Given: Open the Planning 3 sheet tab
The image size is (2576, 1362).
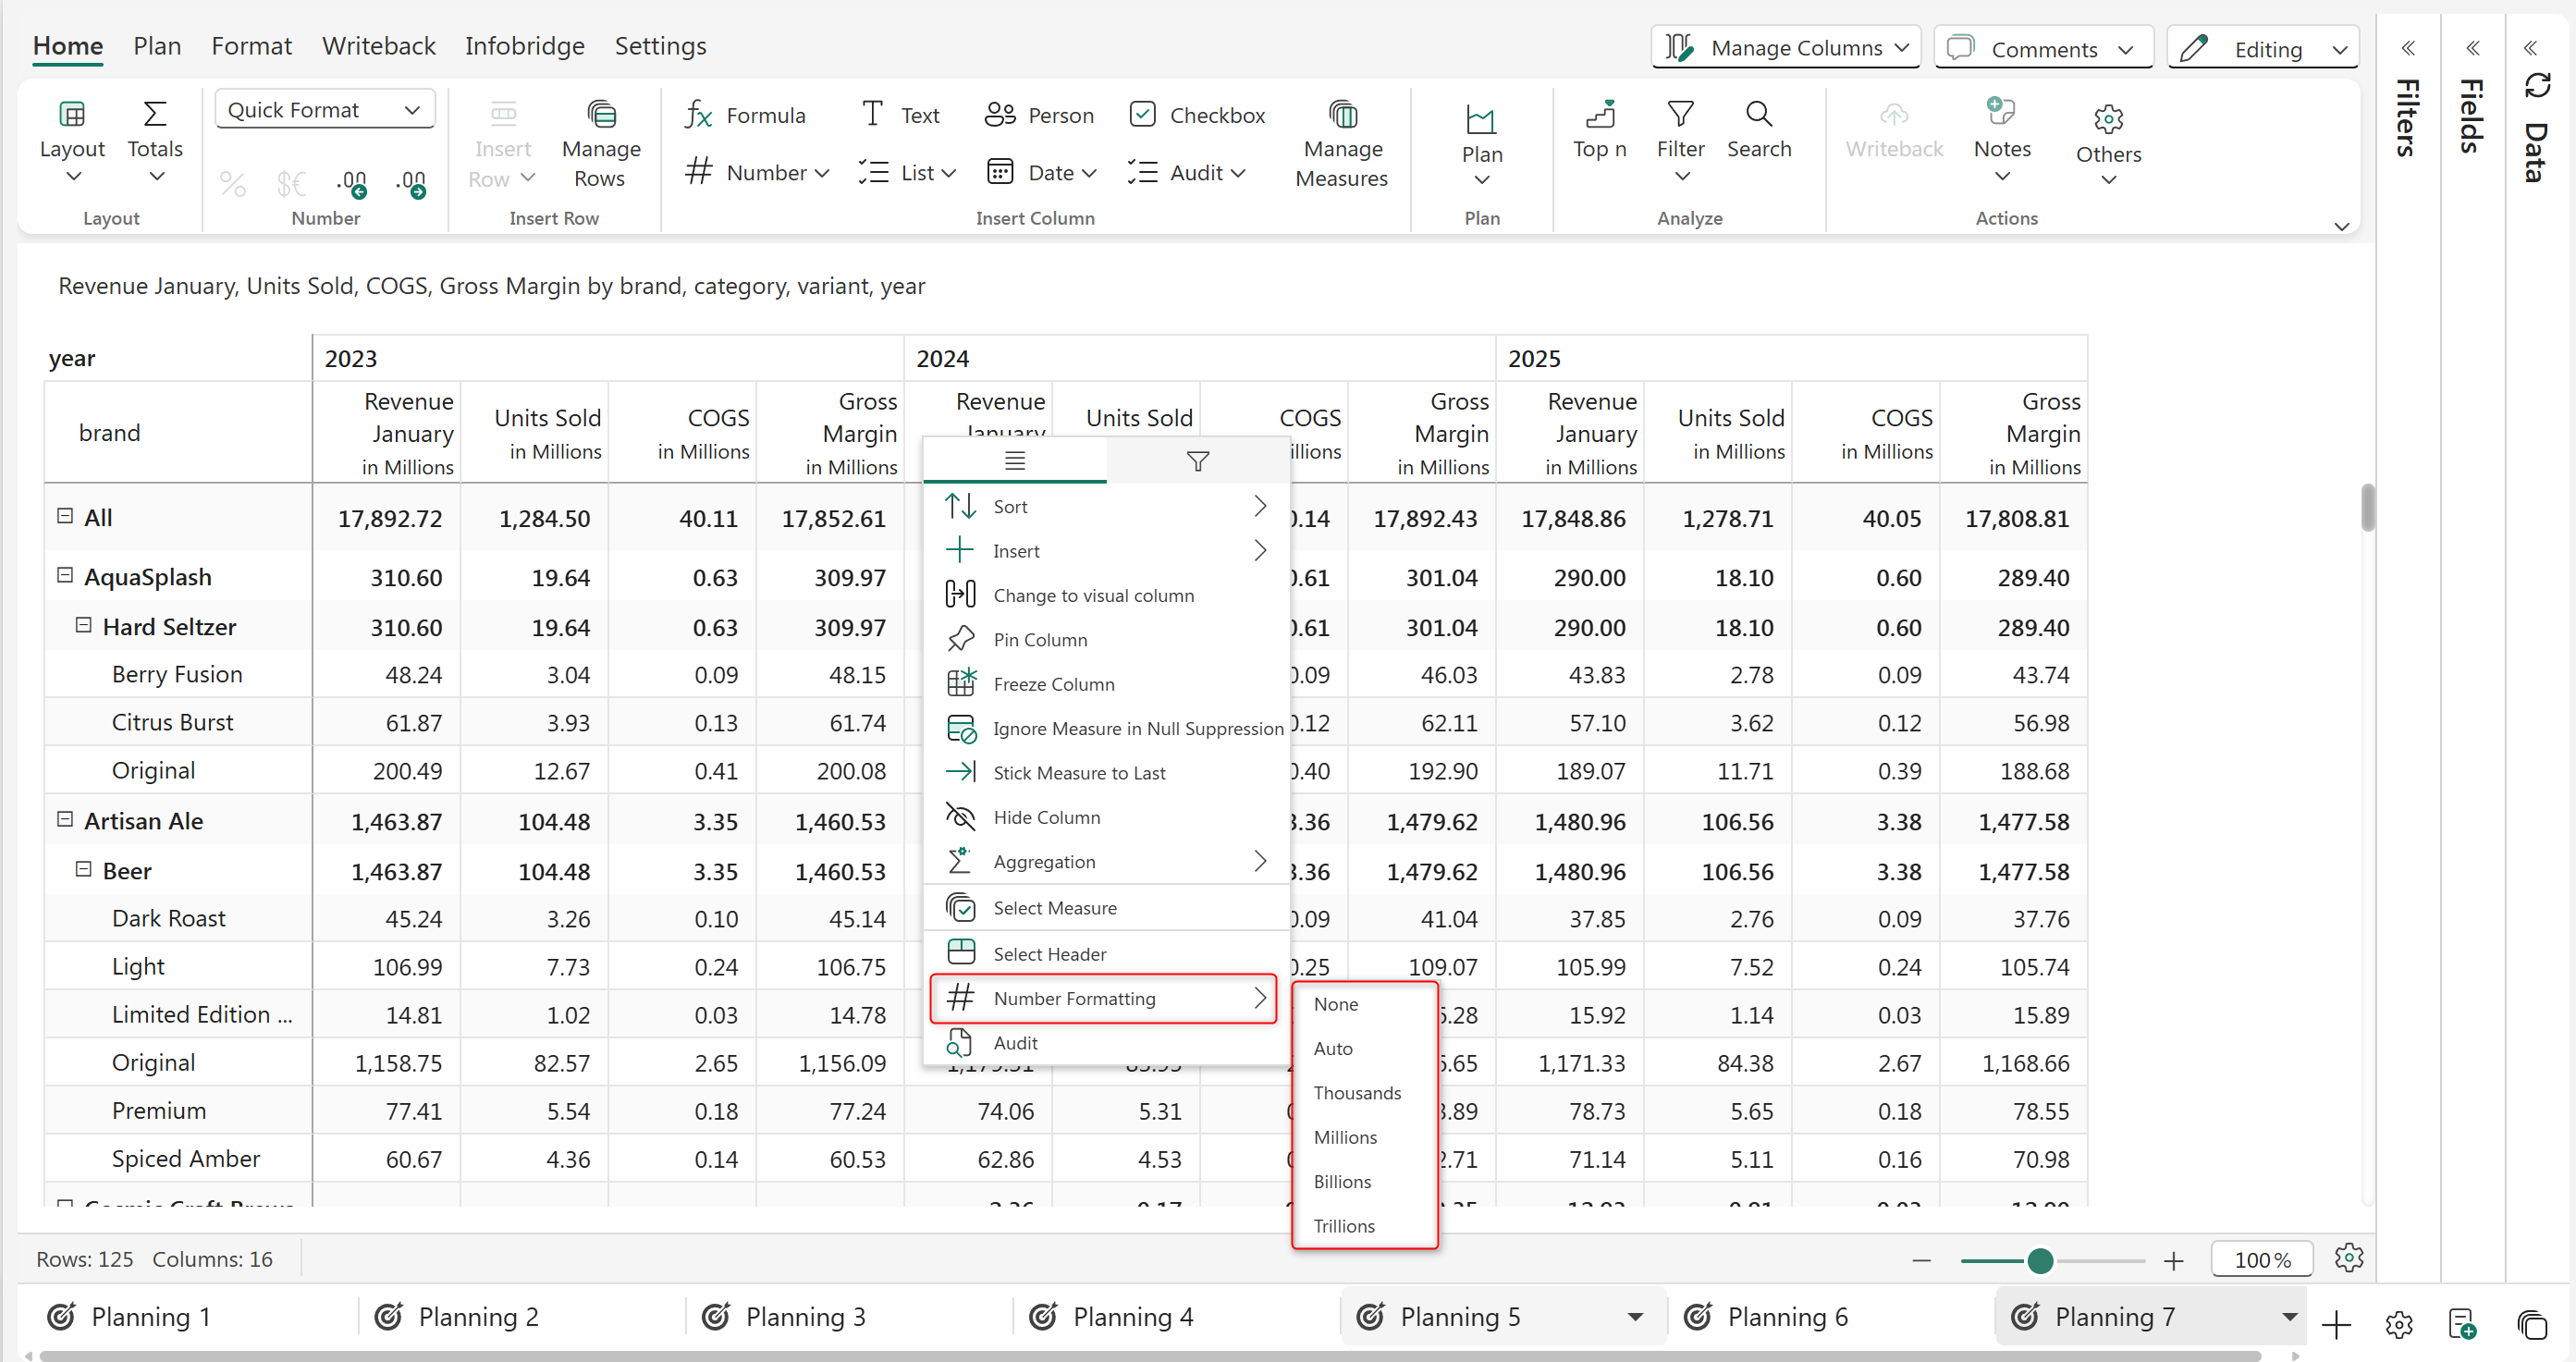Looking at the screenshot, I should (x=804, y=1317).
